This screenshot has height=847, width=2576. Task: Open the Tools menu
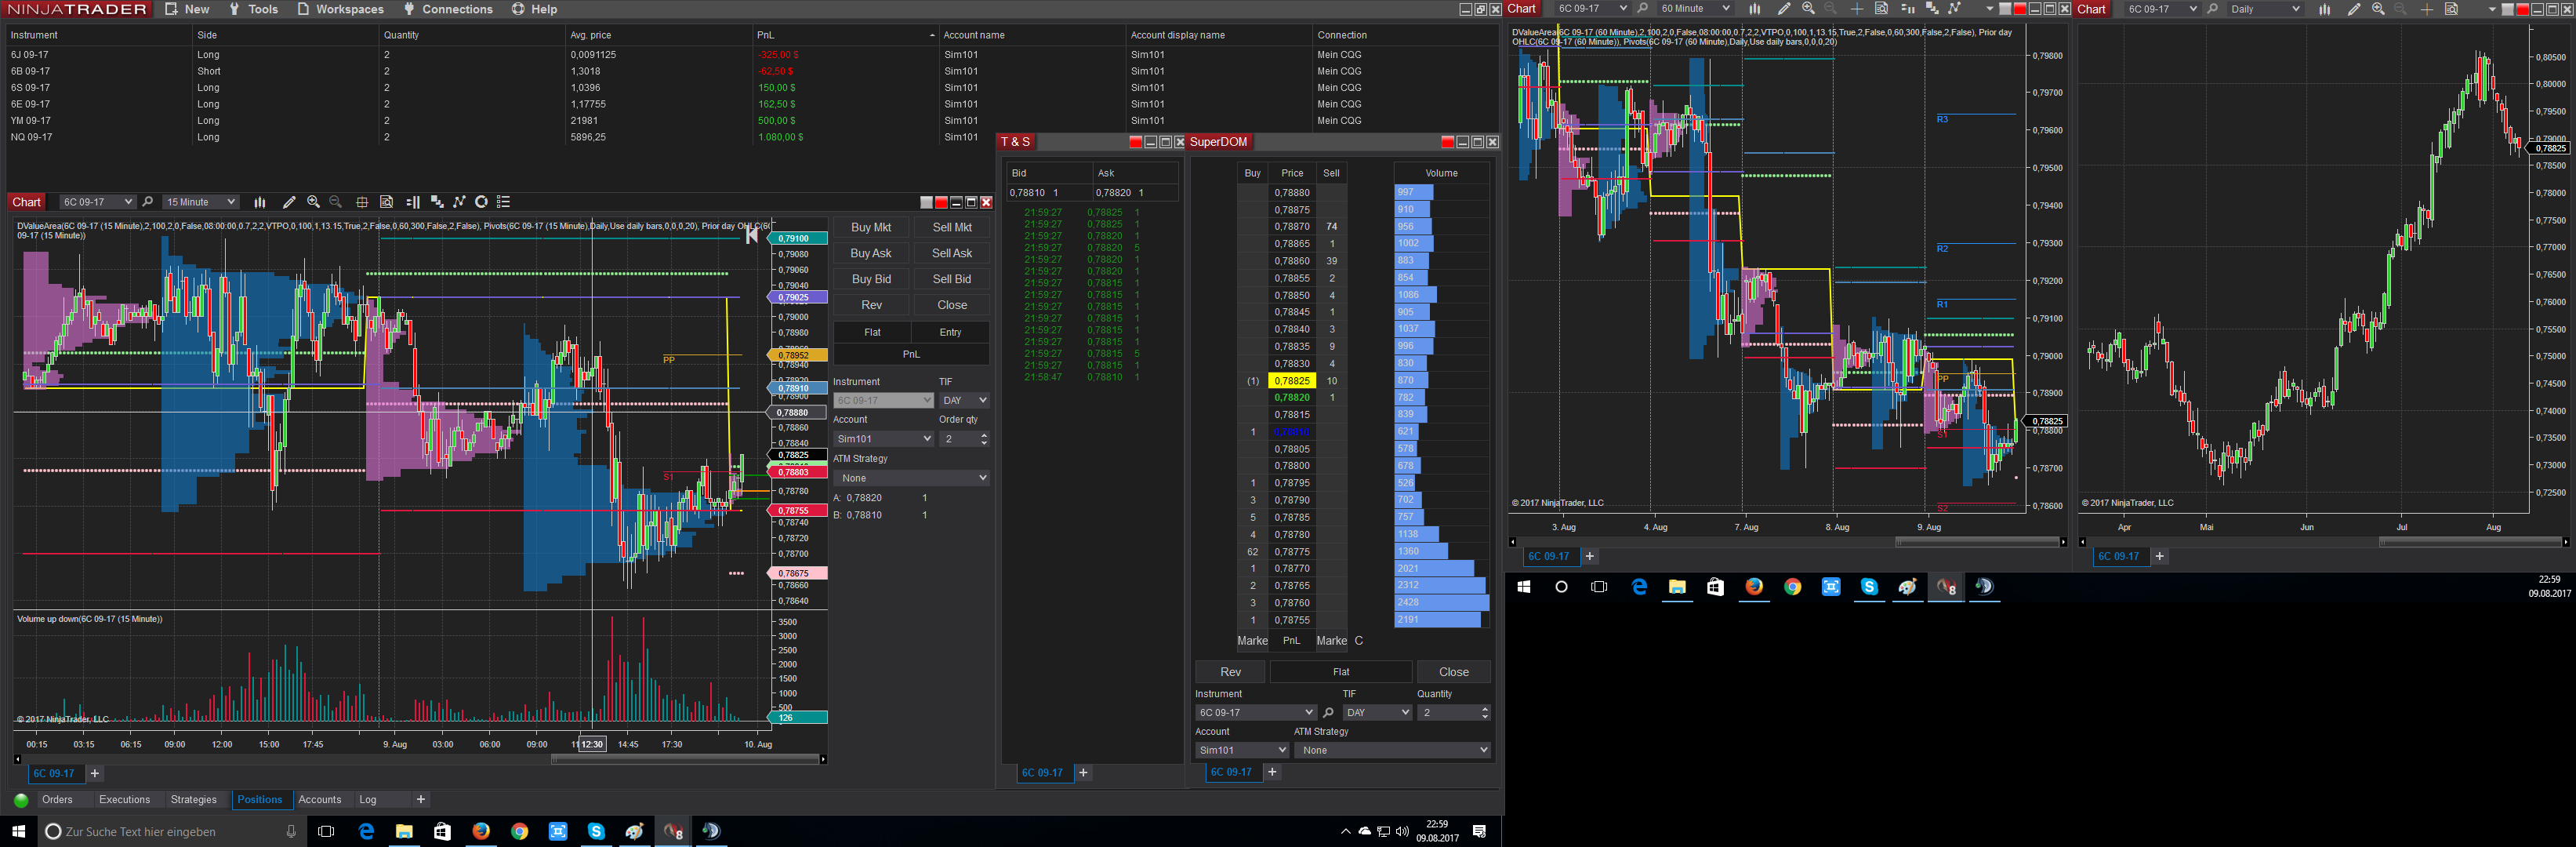pyautogui.click(x=253, y=9)
